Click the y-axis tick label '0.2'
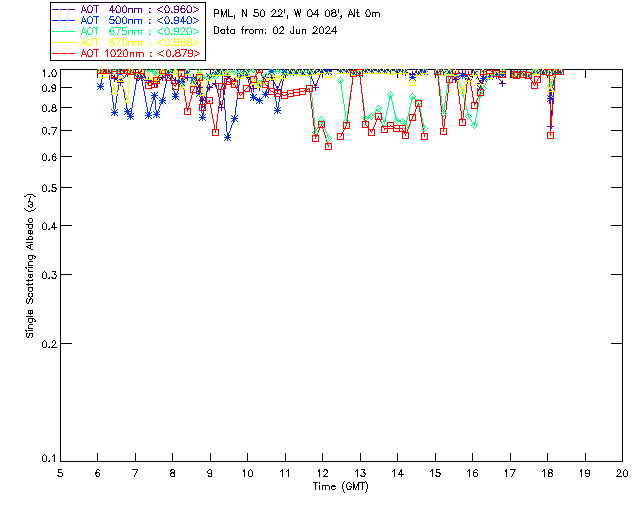Screen dimensions: 640x512 (49, 344)
